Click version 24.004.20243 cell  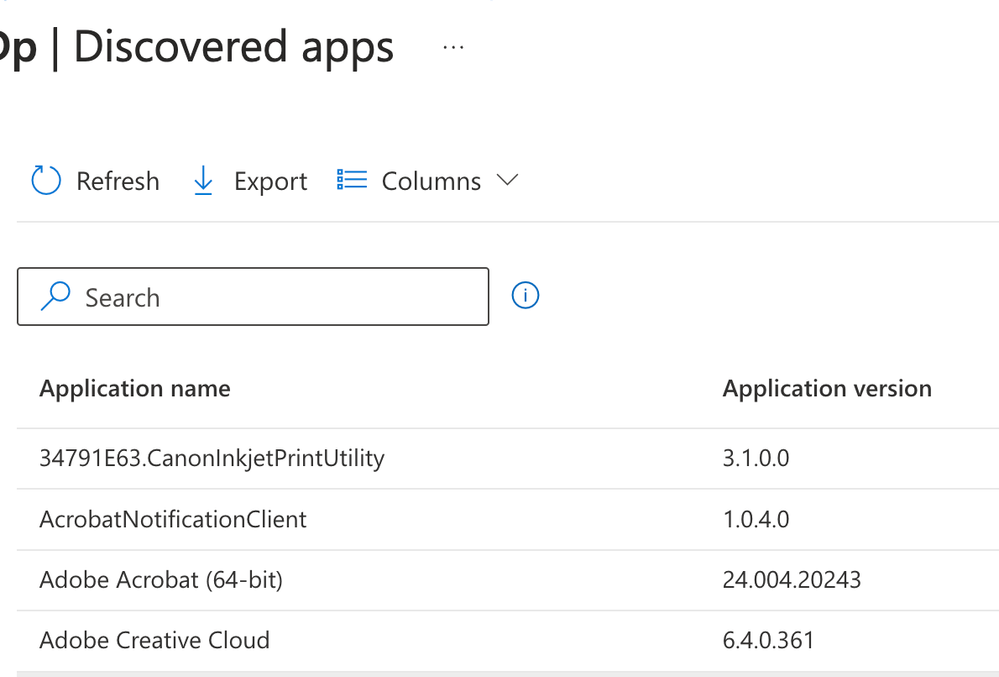pos(791,580)
